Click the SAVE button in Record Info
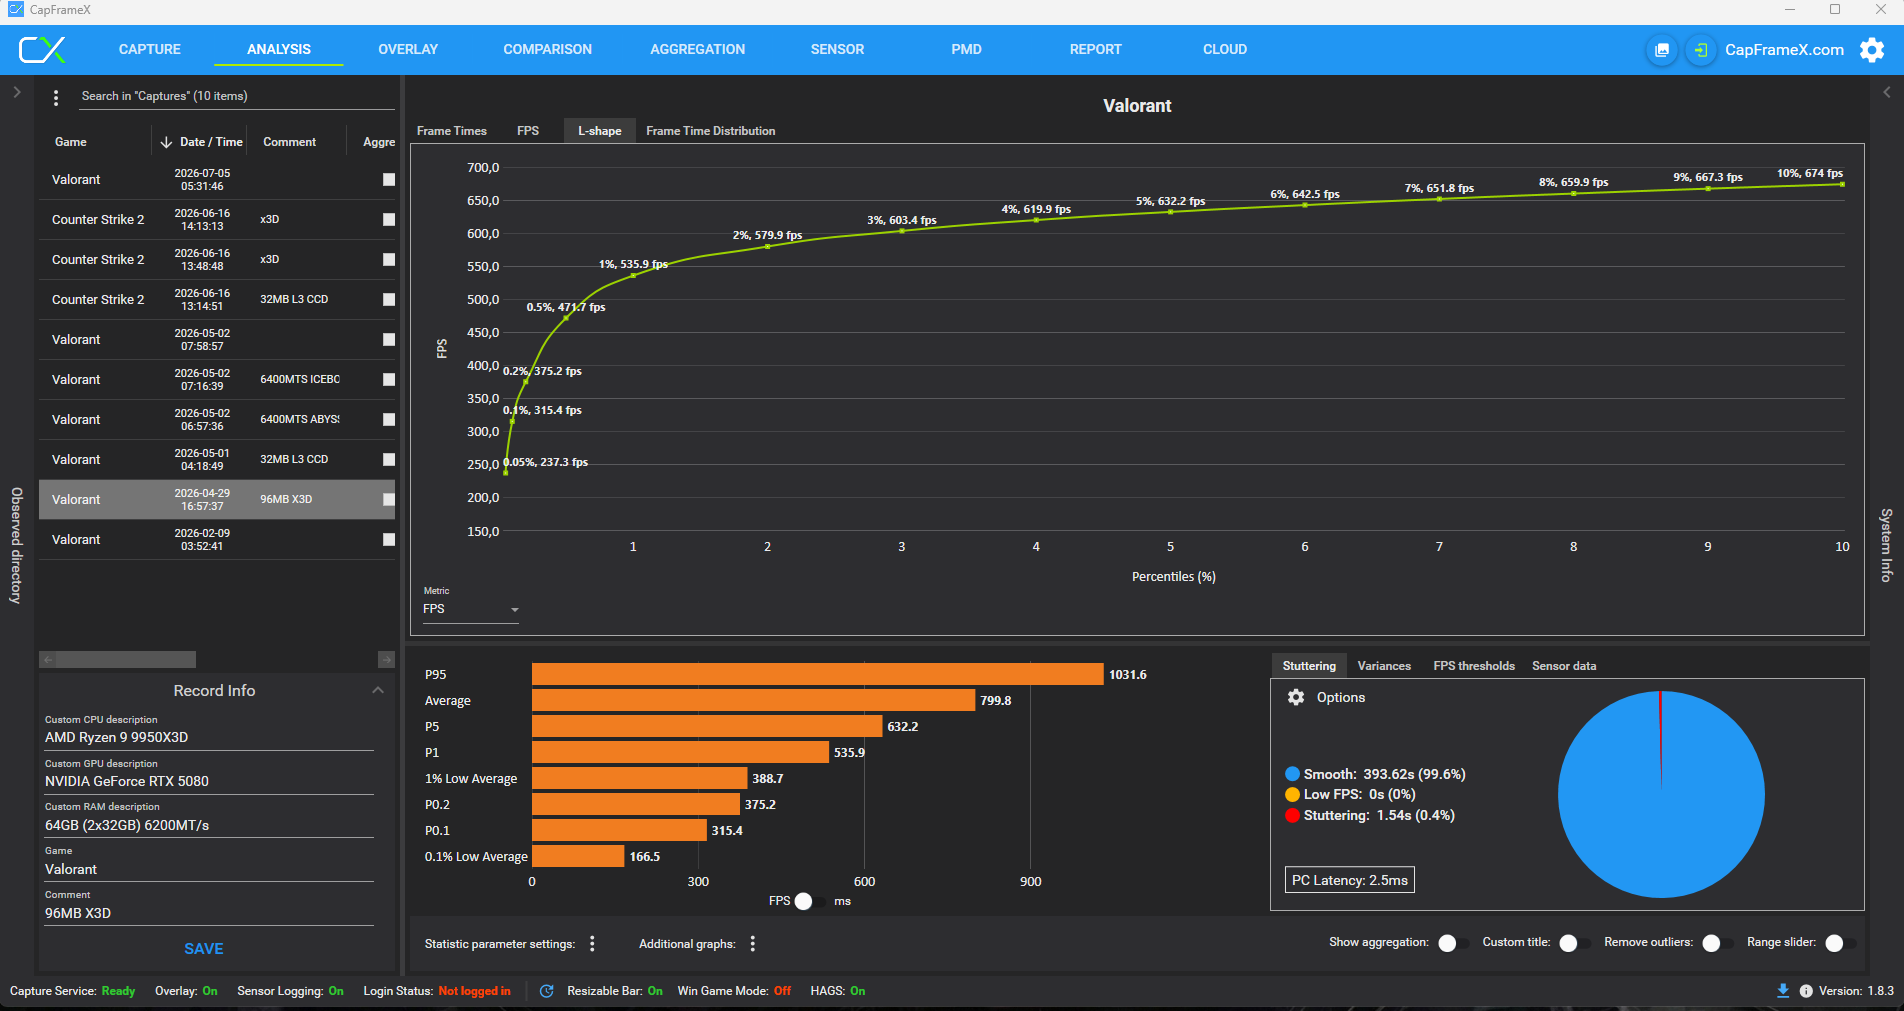Image resolution: width=1904 pixels, height=1011 pixels. pyautogui.click(x=204, y=949)
